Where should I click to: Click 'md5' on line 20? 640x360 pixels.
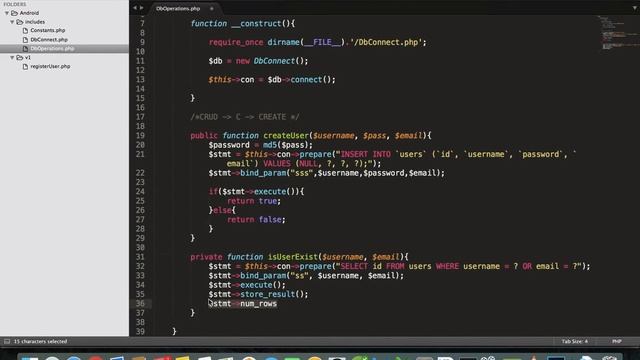point(269,145)
